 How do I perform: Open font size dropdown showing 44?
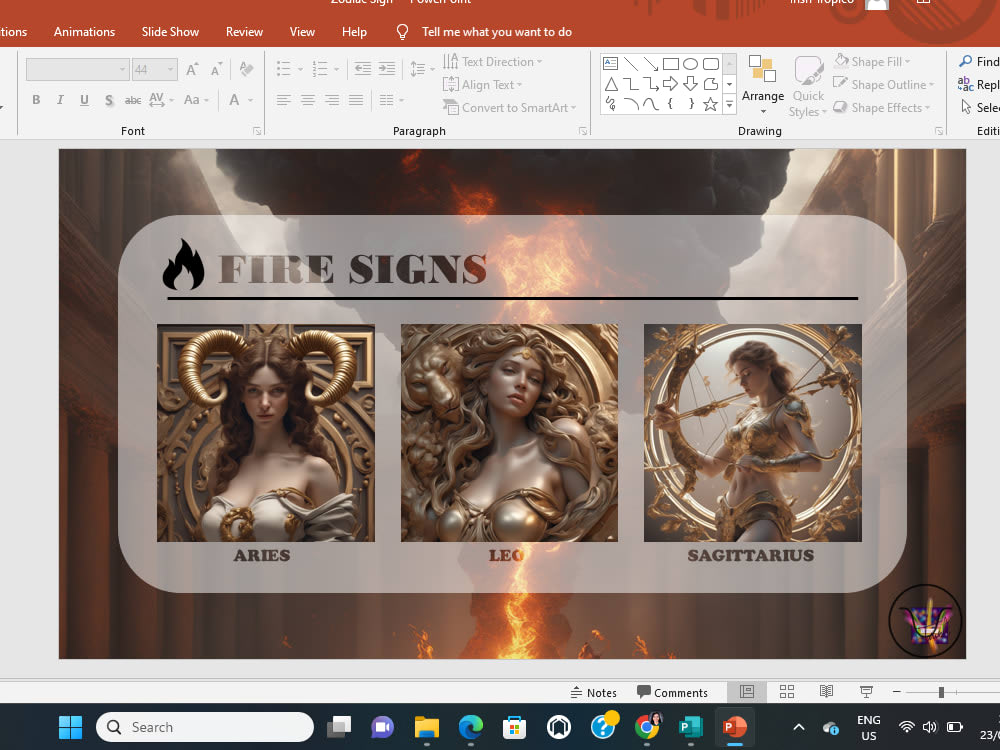coord(154,70)
